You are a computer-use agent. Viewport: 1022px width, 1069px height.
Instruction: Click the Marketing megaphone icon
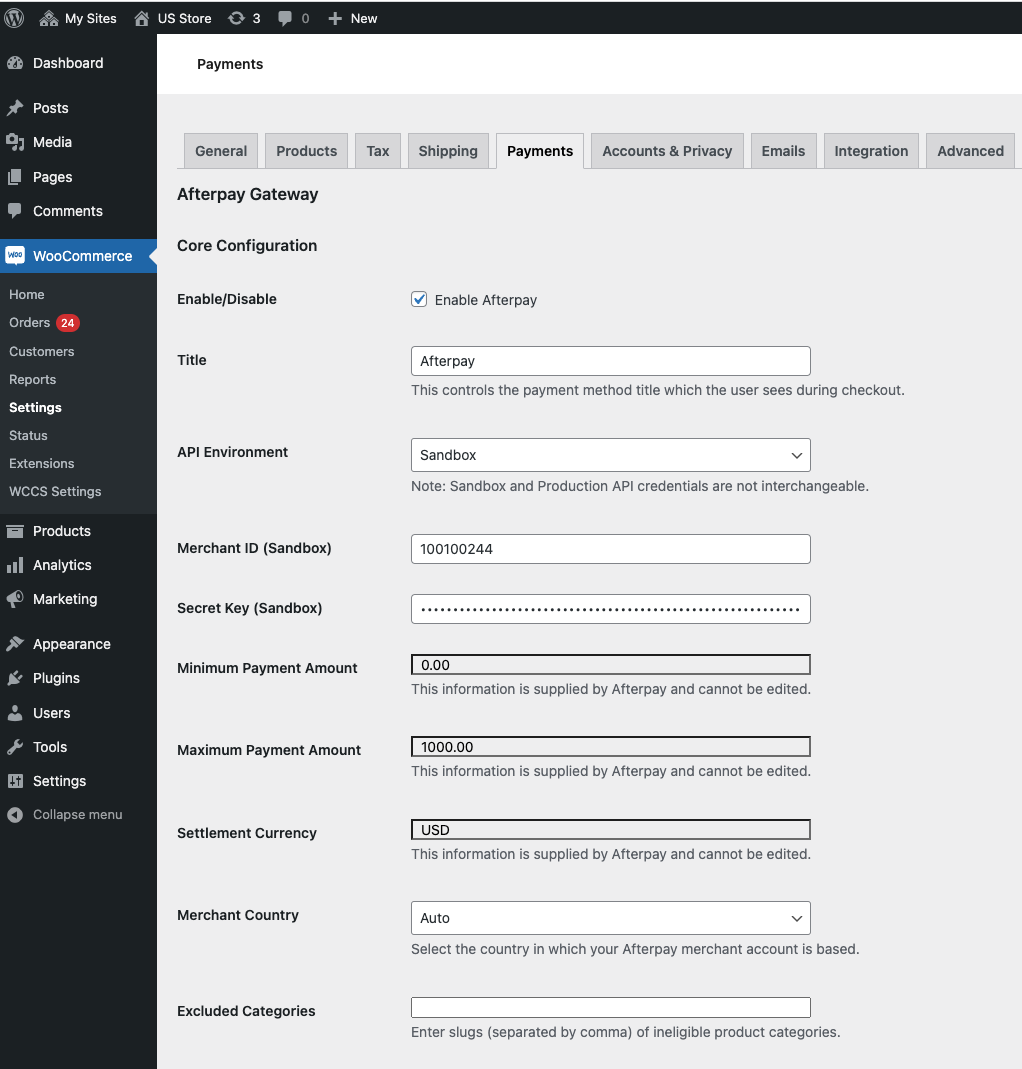(x=15, y=599)
